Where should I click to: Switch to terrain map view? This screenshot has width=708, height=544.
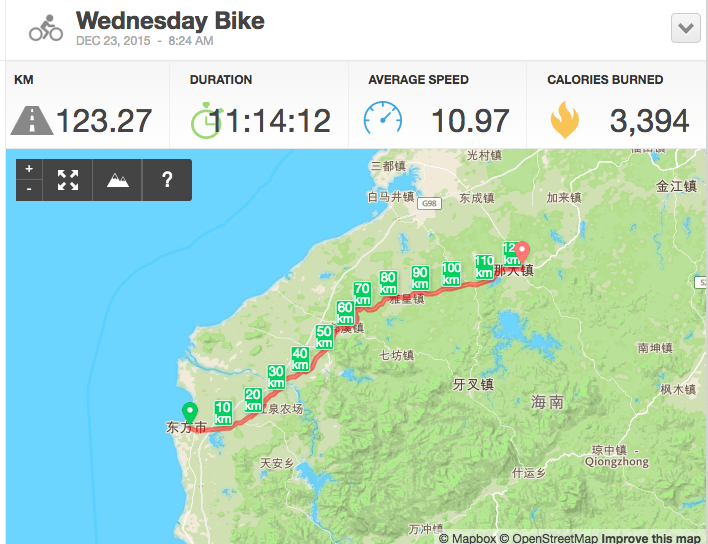click(118, 180)
